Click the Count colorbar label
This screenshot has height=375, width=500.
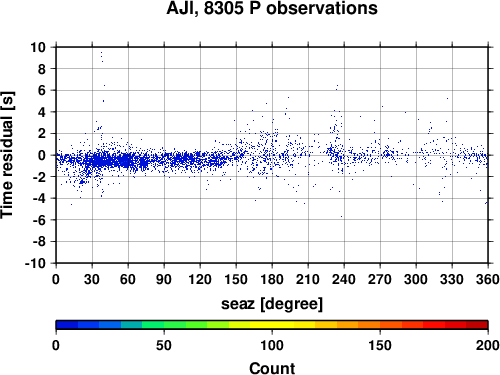click(272, 368)
